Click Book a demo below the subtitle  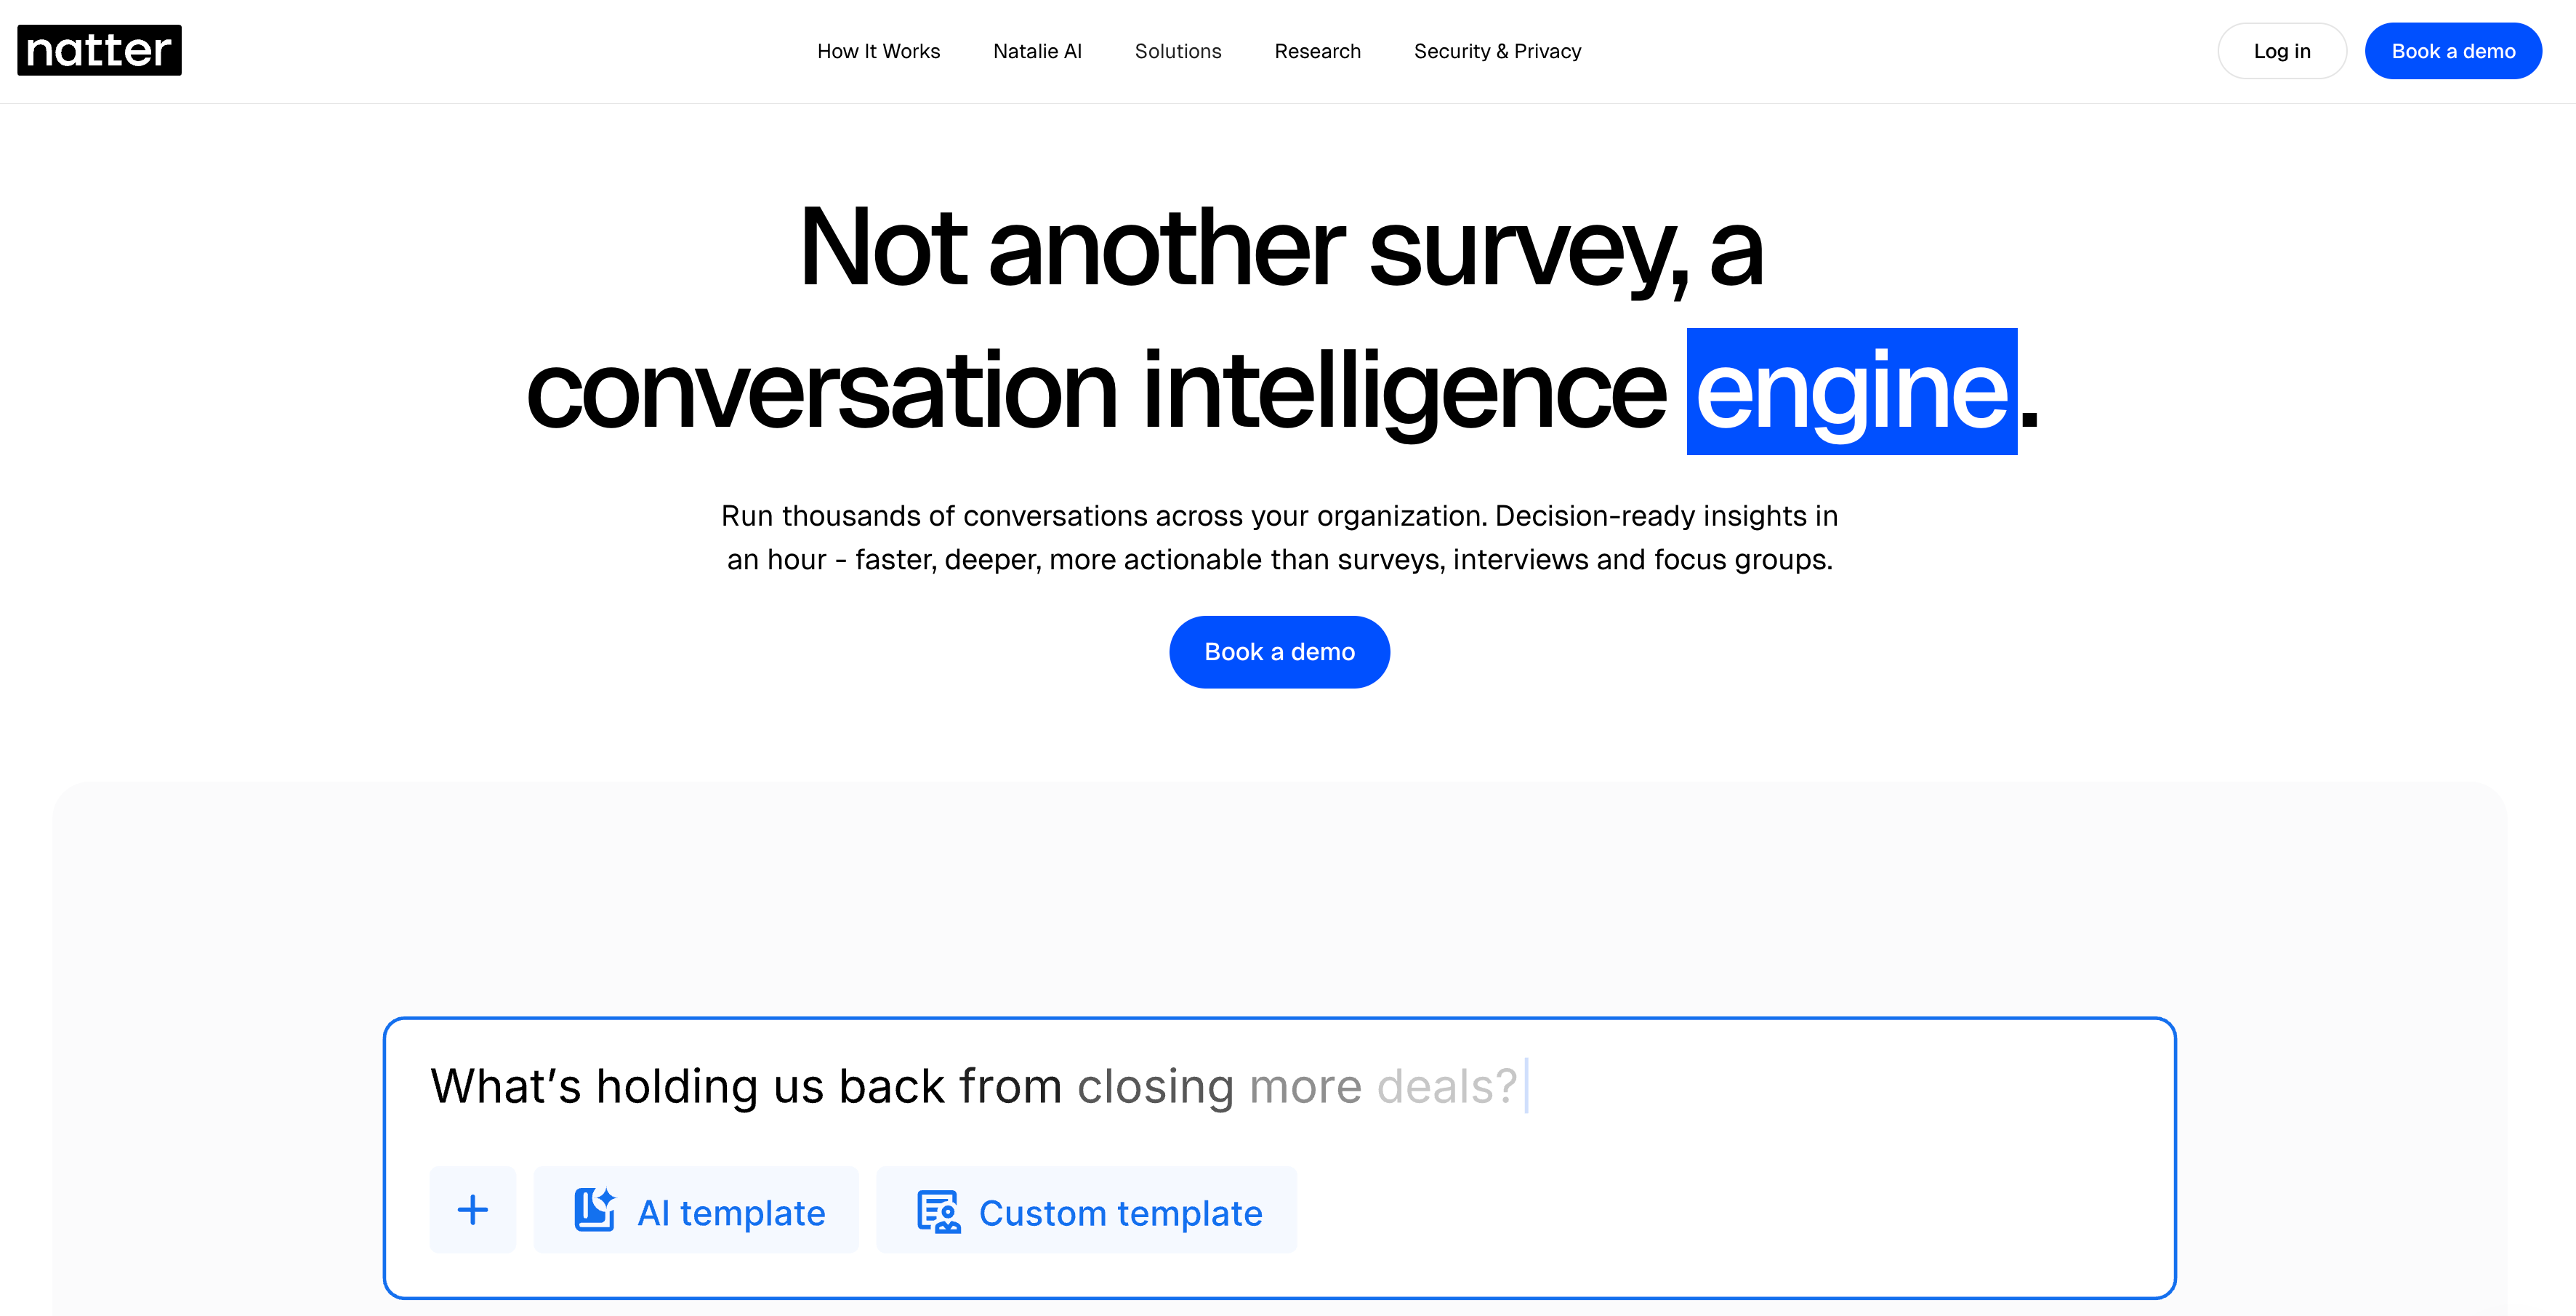(x=1279, y=652)
